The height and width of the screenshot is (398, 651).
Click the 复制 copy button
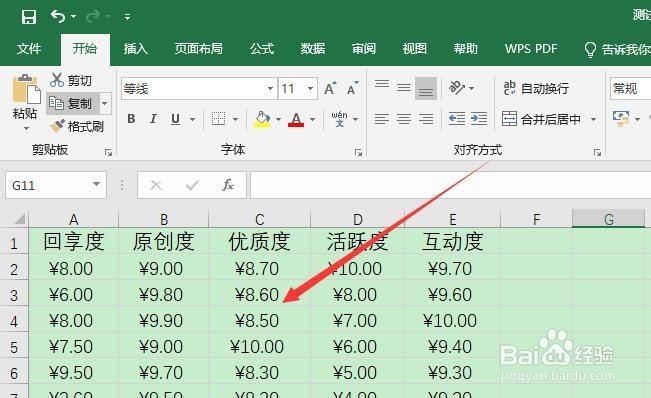73,103
